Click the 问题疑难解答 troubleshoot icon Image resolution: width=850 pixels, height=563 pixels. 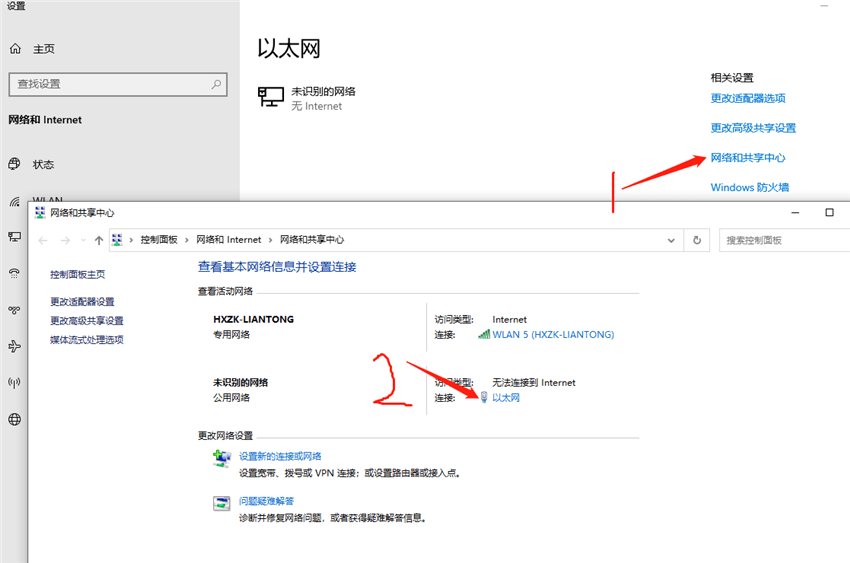pyautogui.click(x=221, y=503)
